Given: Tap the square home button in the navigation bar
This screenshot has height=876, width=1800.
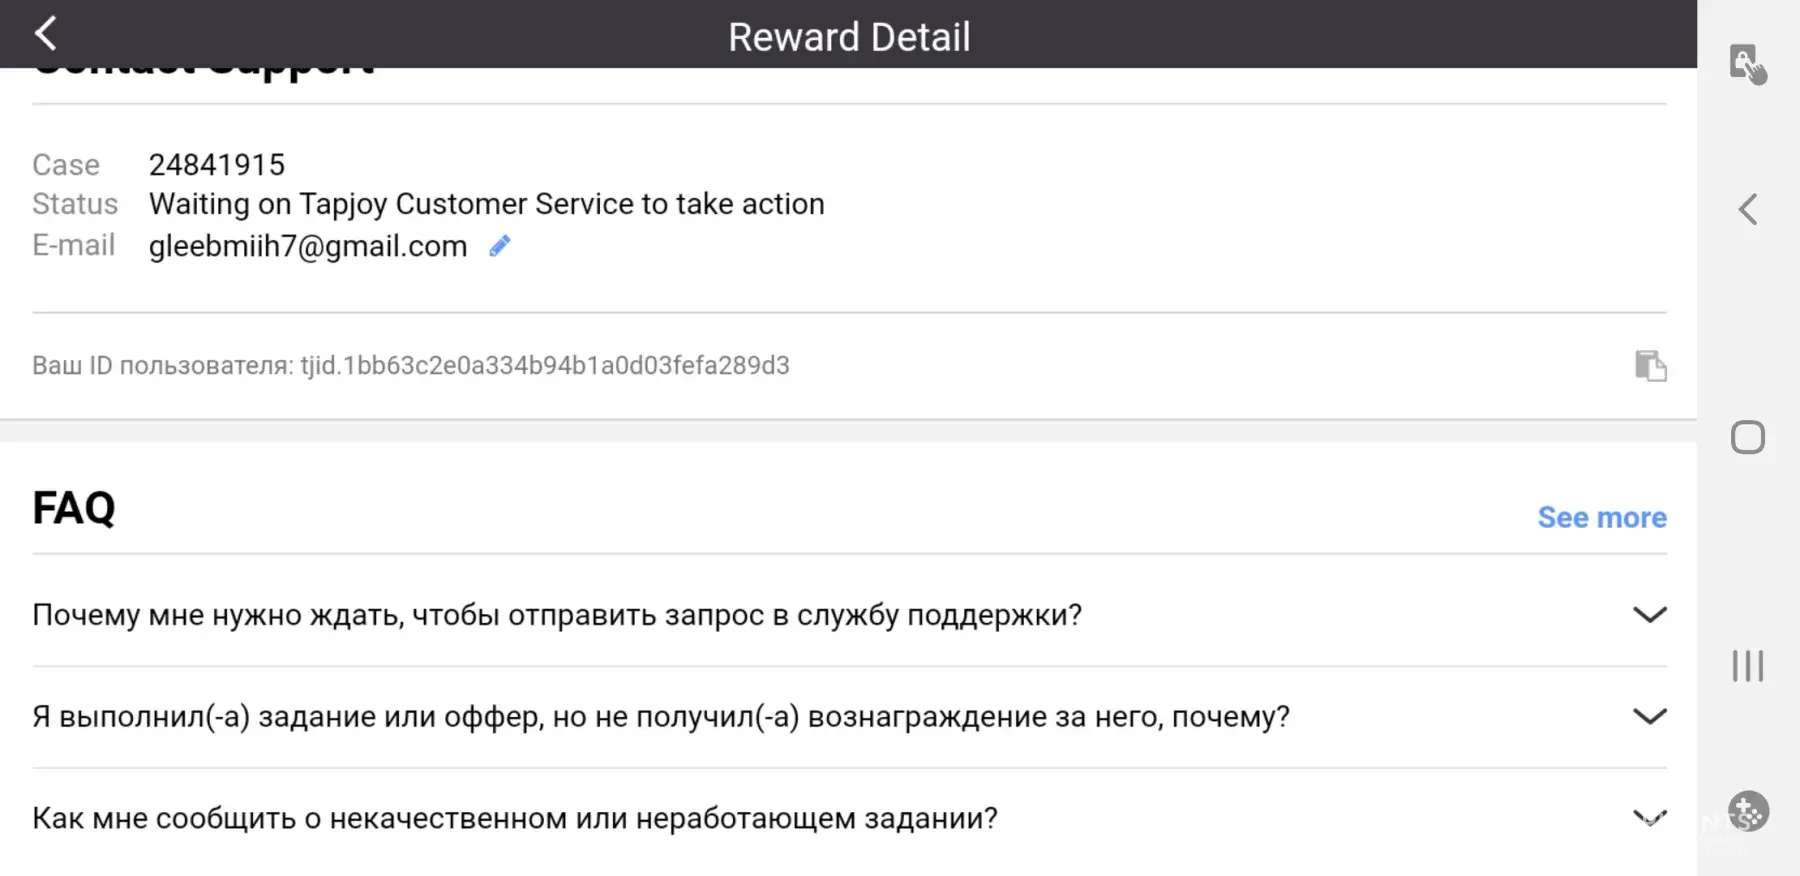Looking at the screenshot, I should click(x=1747, y=438).
